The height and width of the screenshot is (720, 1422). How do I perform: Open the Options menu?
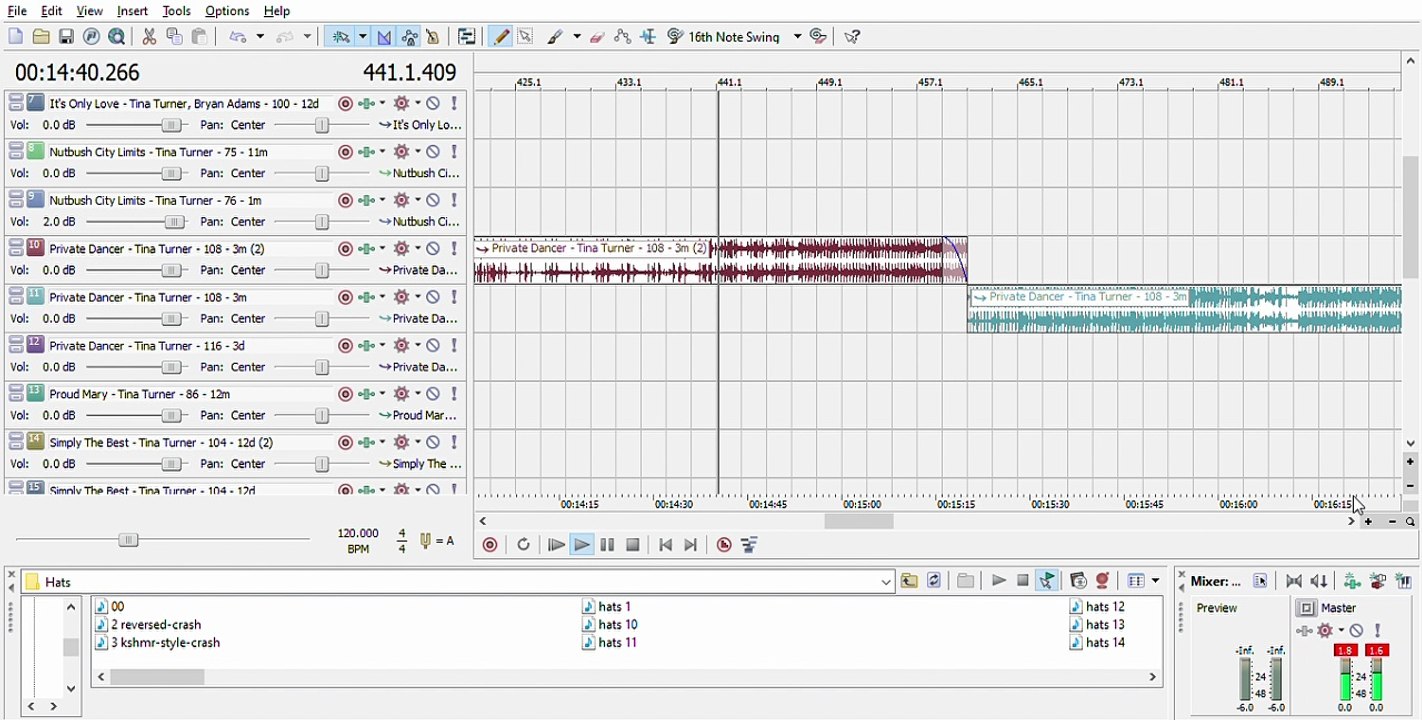[x=227, y=11]
